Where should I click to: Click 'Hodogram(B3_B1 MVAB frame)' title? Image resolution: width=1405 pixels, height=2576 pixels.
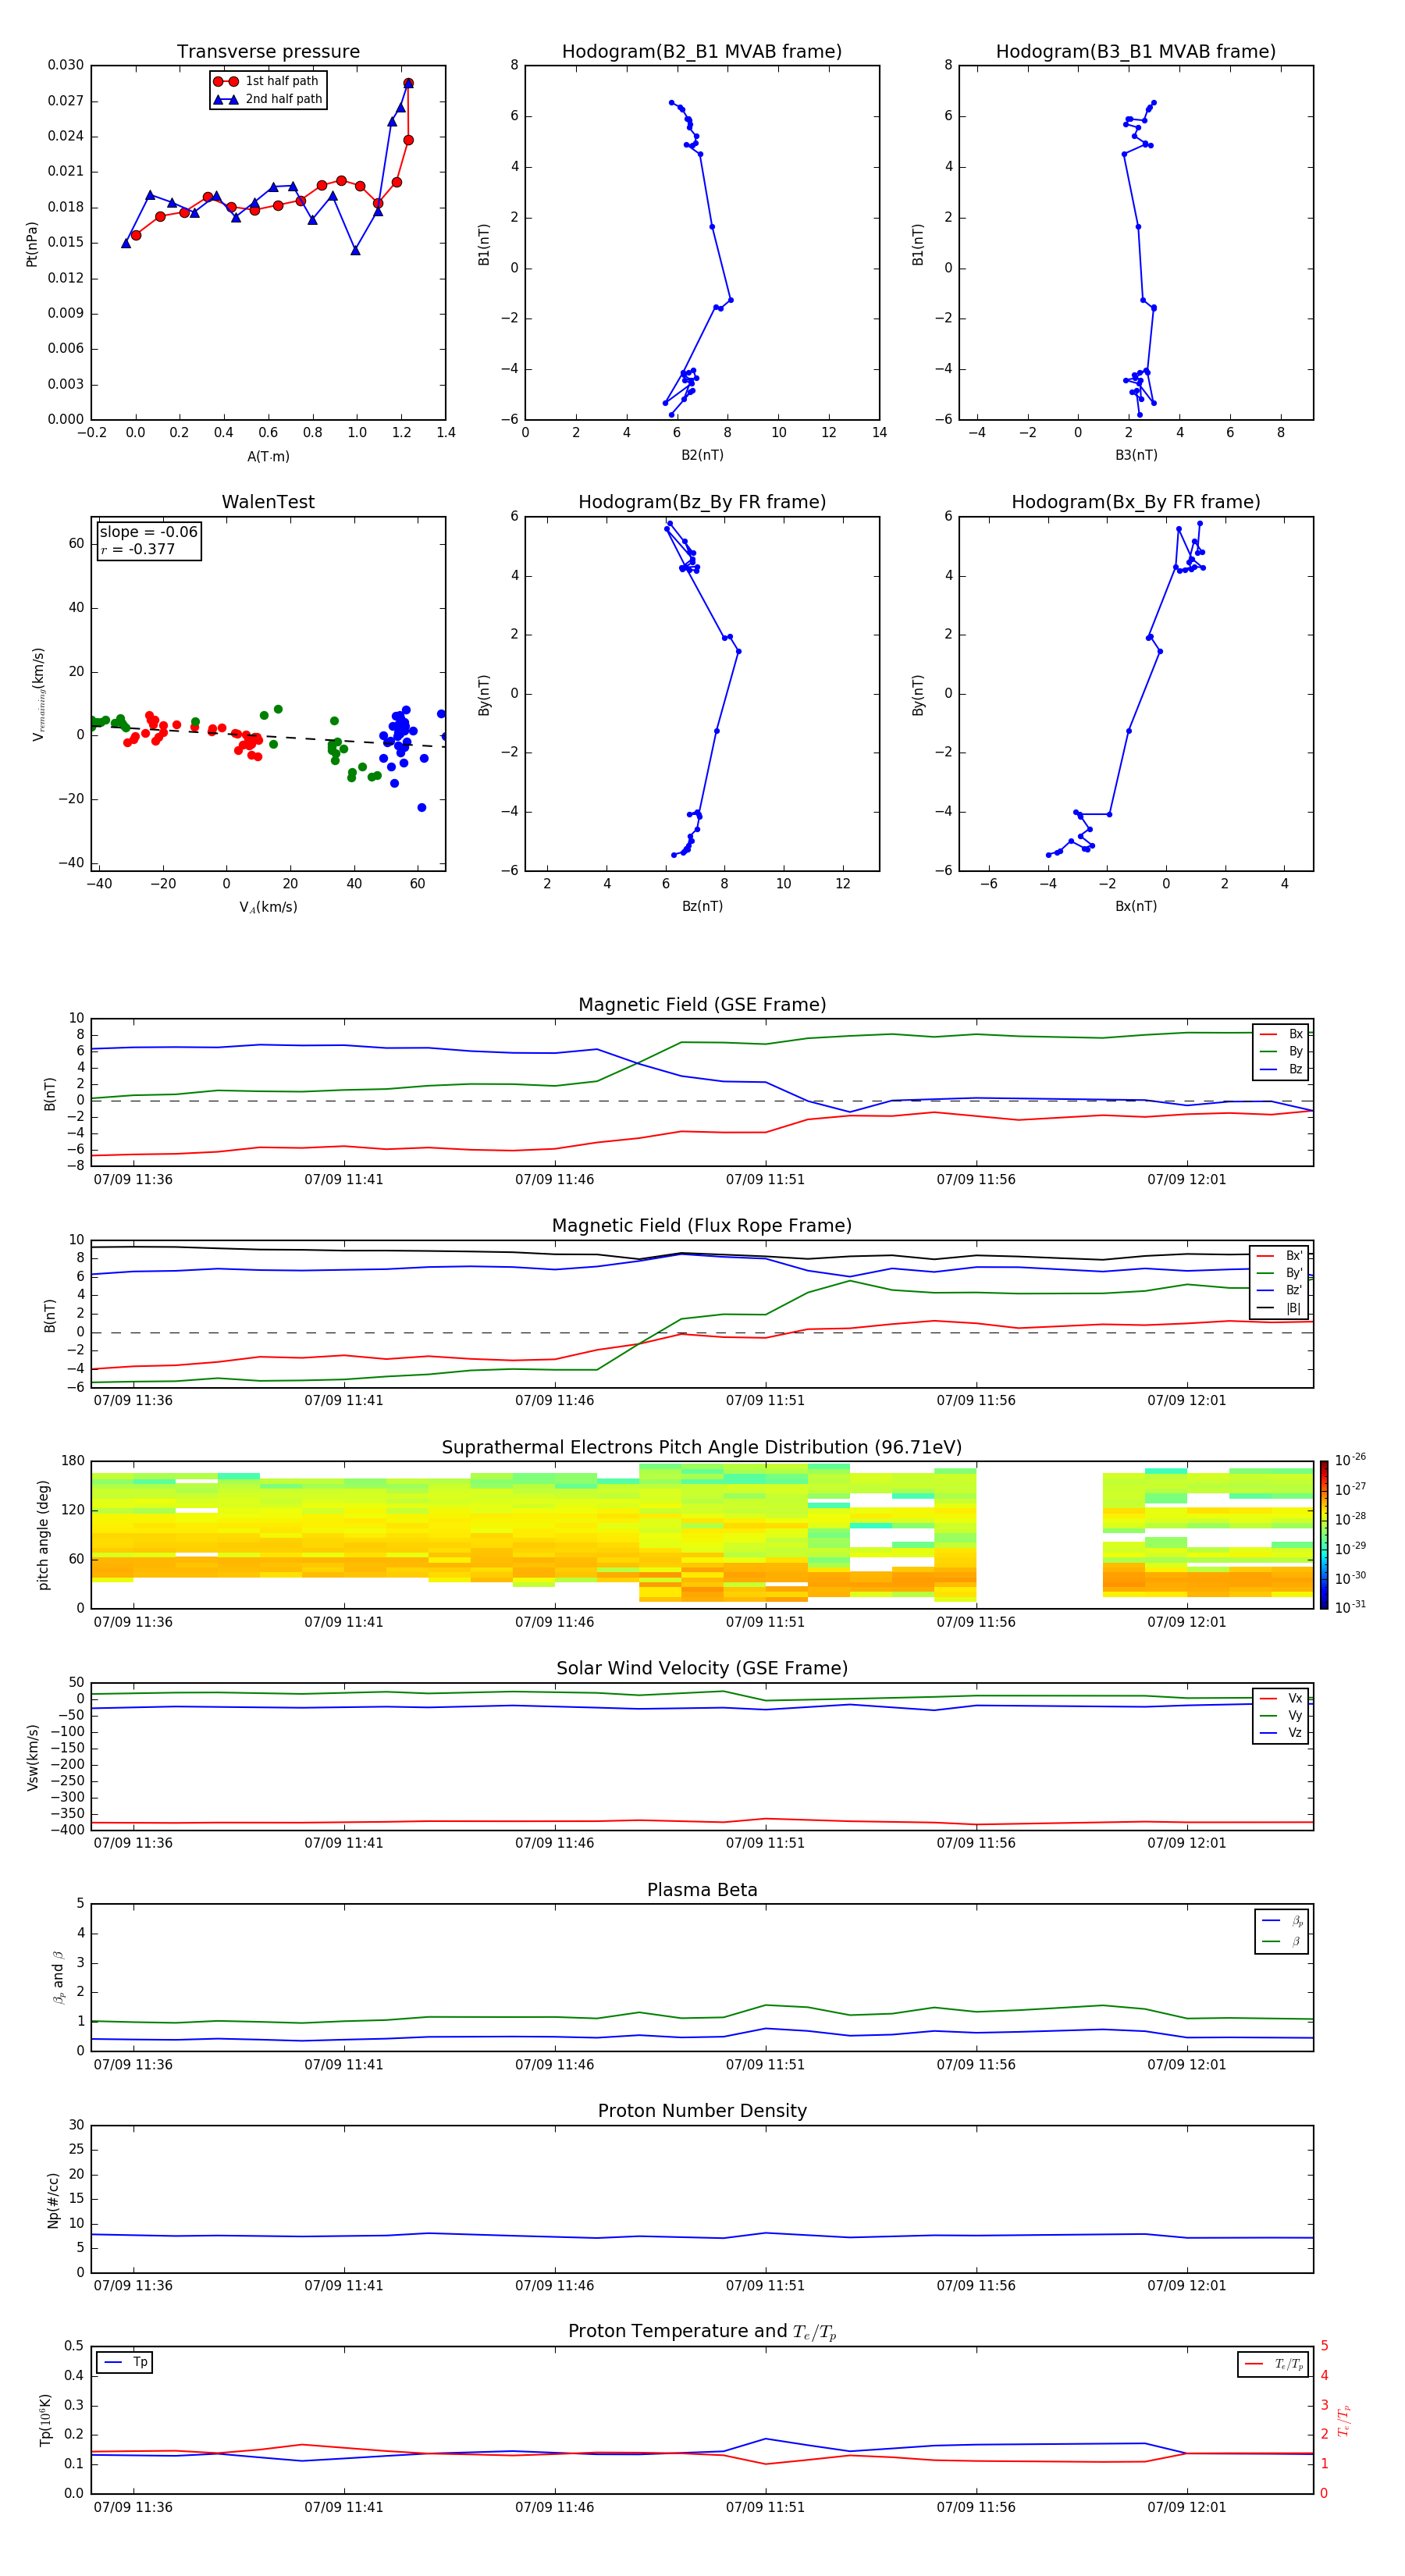tap(1136, 52)
